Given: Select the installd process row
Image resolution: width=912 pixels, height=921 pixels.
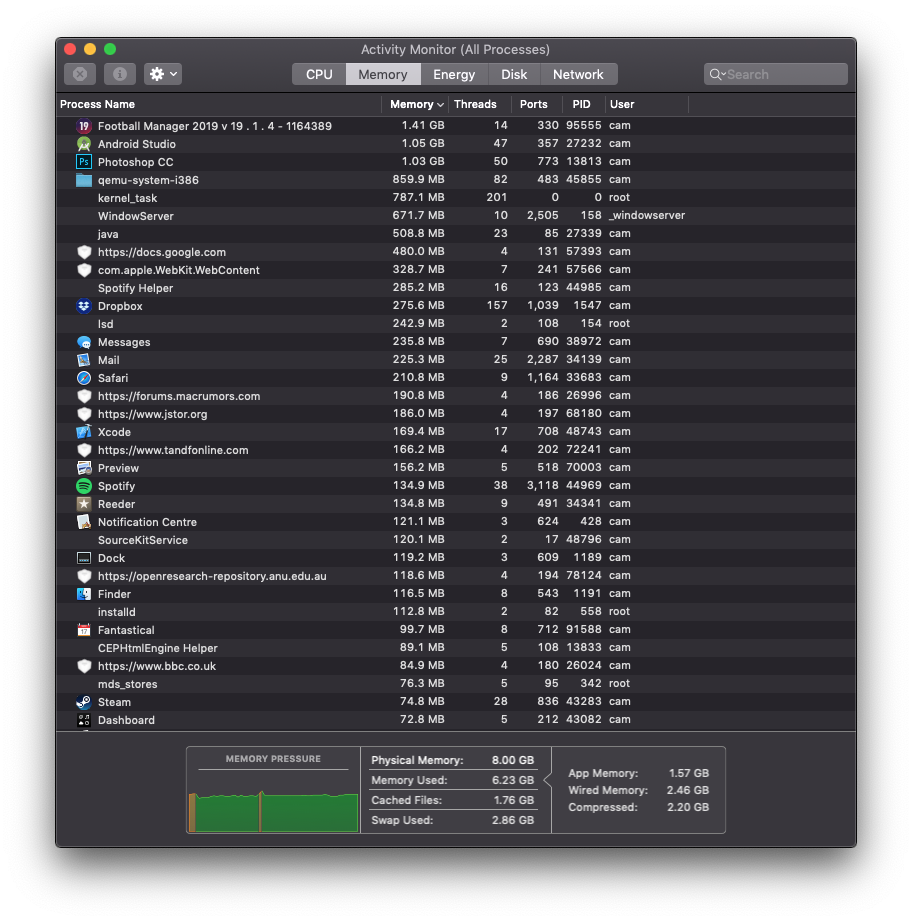Looking at the screenshot, I should tap(456, 612).
